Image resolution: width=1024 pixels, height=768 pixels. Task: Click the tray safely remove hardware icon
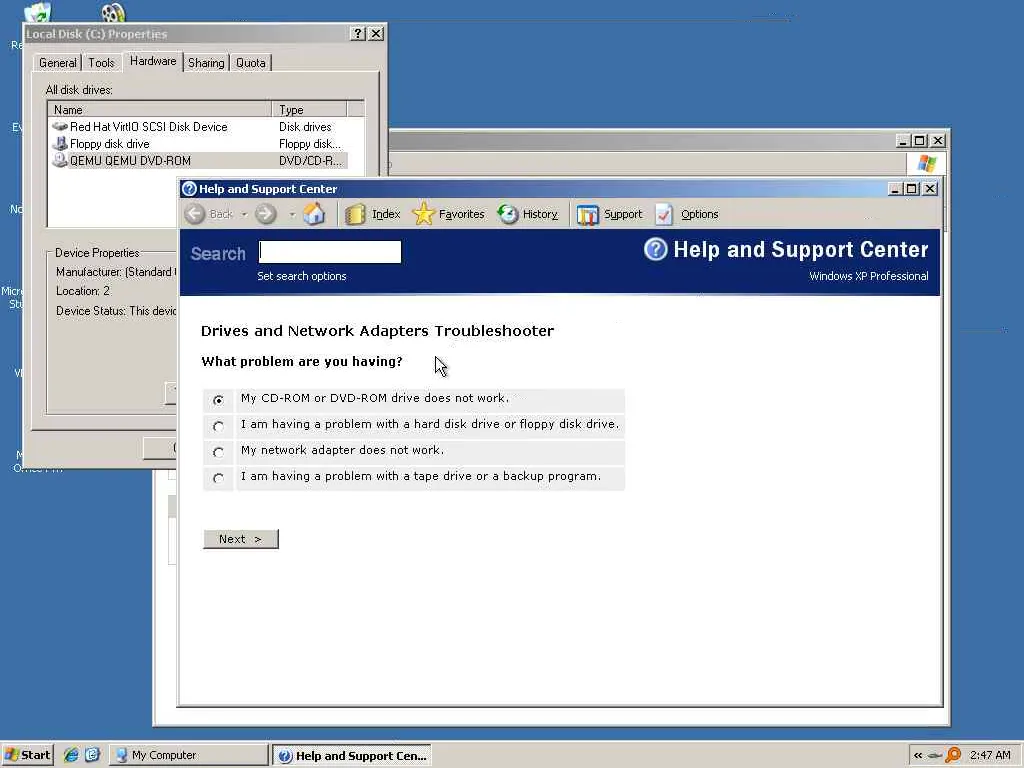click(x=935, y=756)
